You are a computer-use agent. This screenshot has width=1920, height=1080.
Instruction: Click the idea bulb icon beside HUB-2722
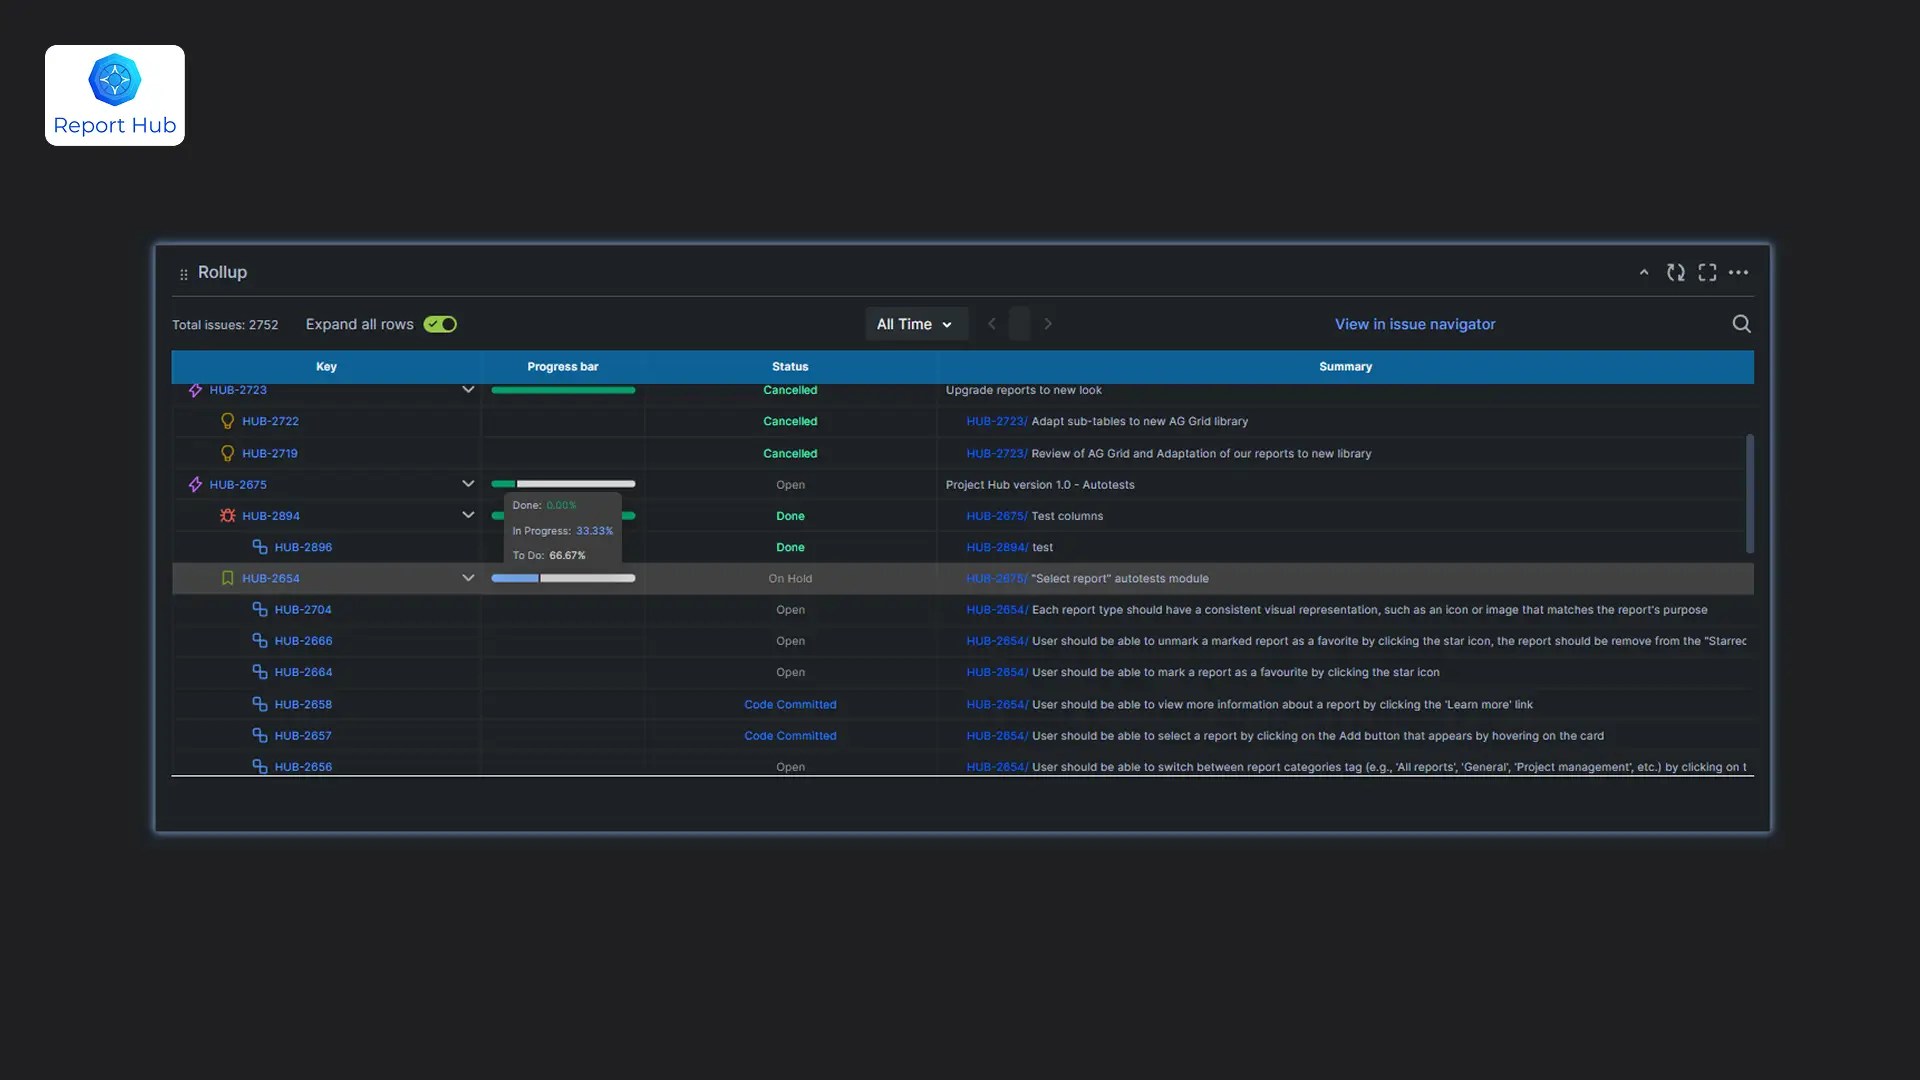227,421
